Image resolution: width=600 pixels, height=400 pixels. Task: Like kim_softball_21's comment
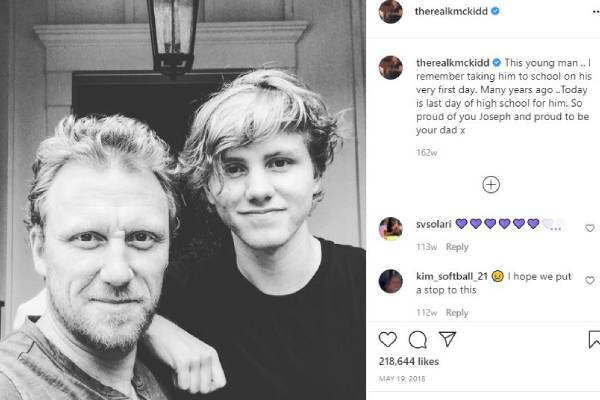(589, 280)
